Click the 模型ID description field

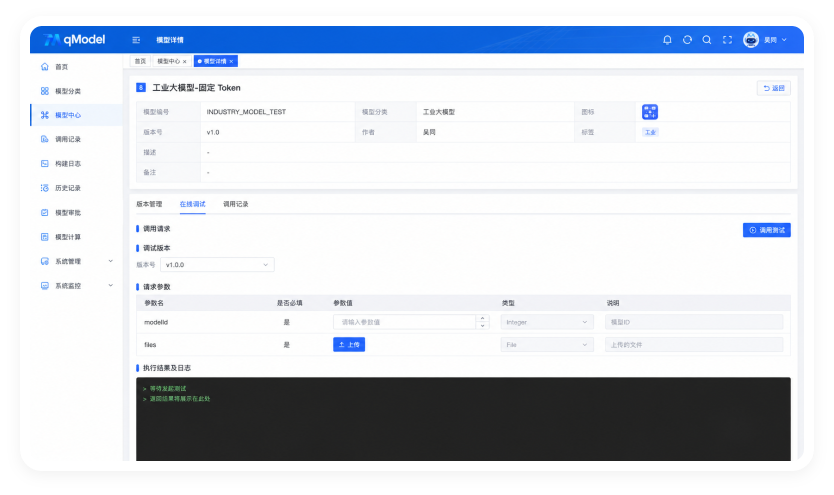(x=694, y=322)
